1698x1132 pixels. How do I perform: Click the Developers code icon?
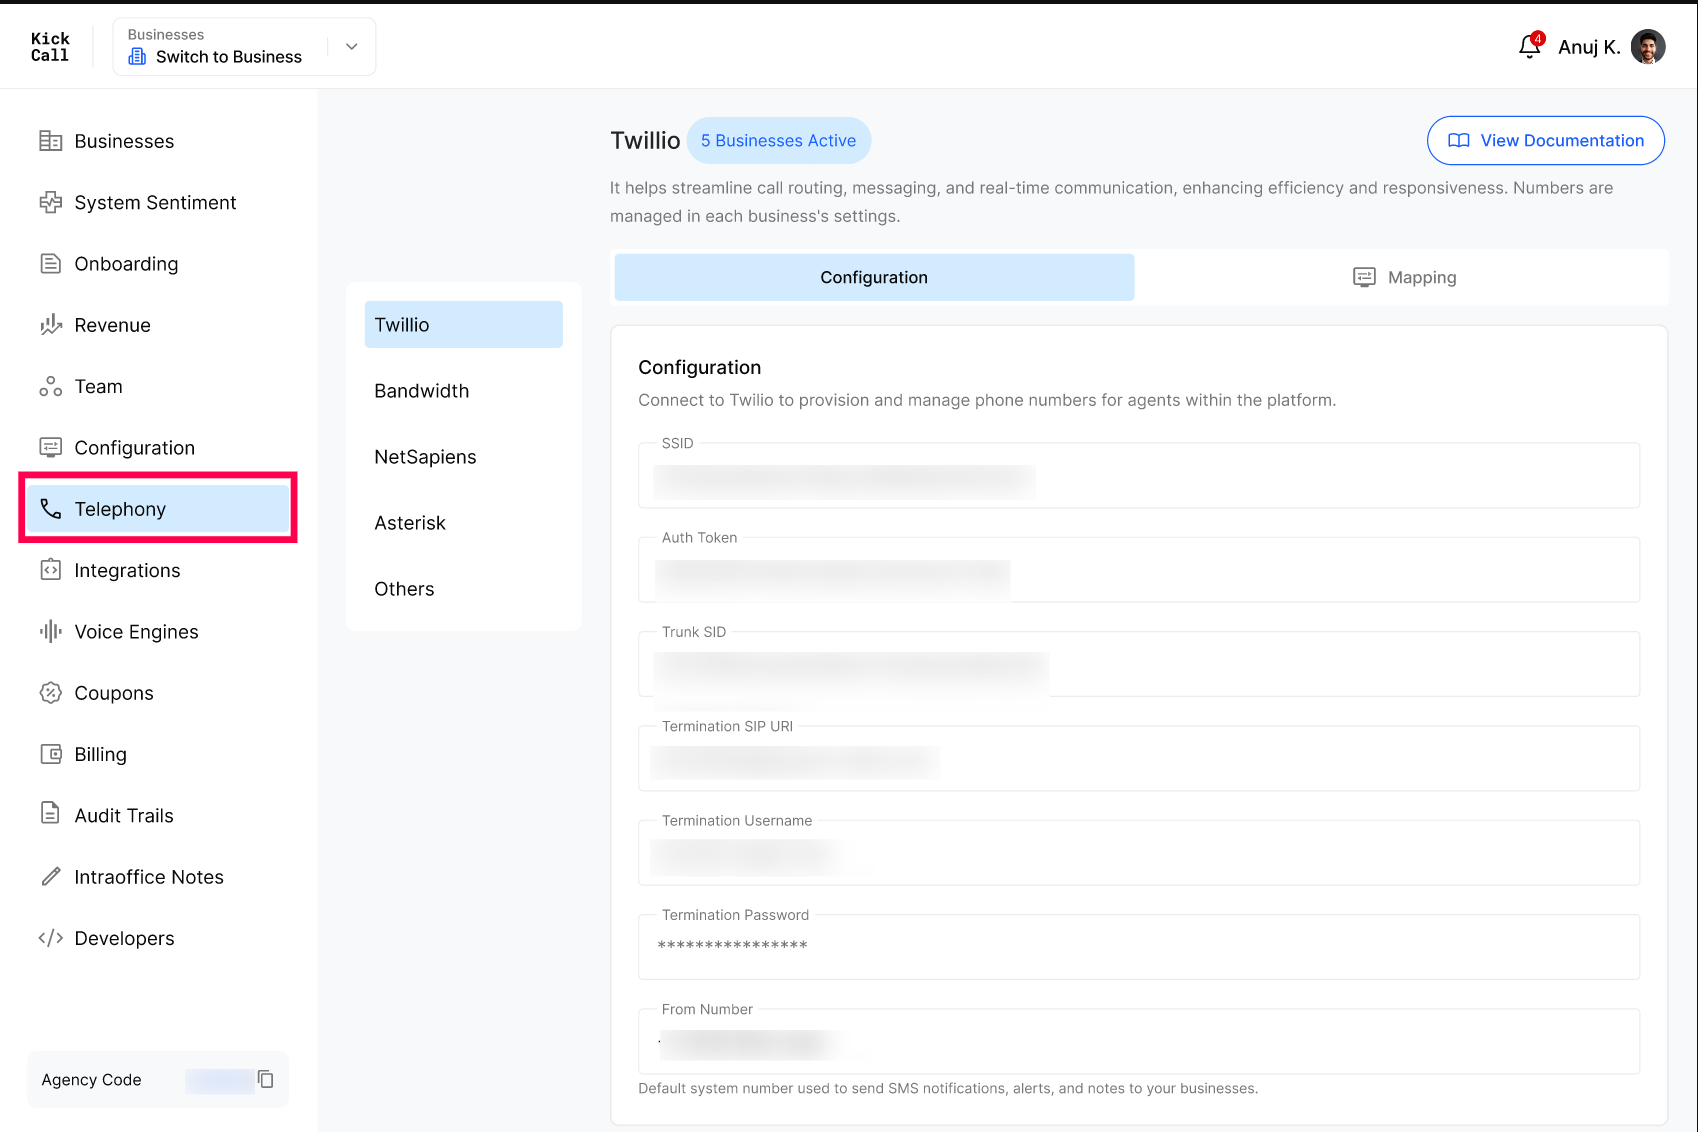[50, 938]
